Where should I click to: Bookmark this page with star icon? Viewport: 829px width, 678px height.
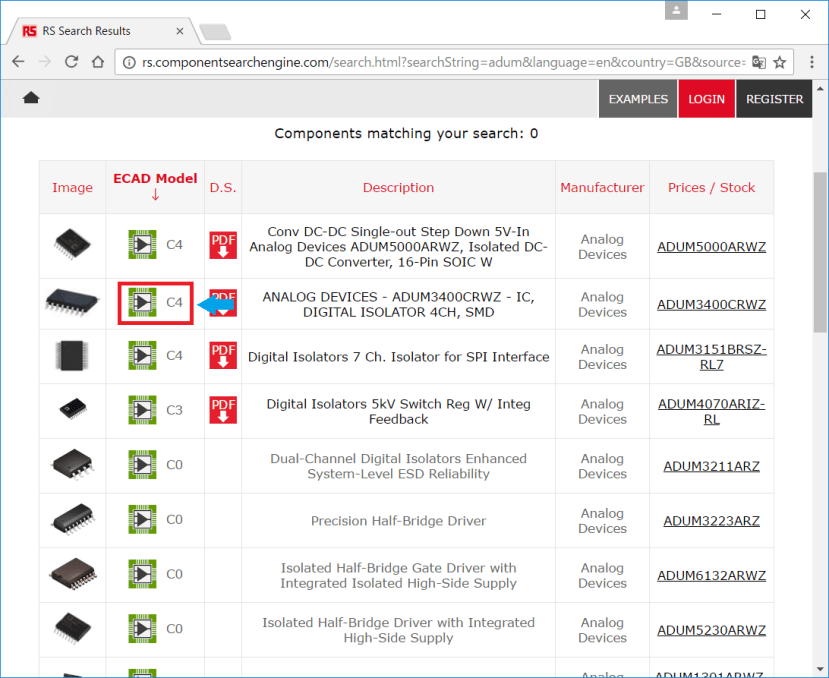click(x=780, y=62)
